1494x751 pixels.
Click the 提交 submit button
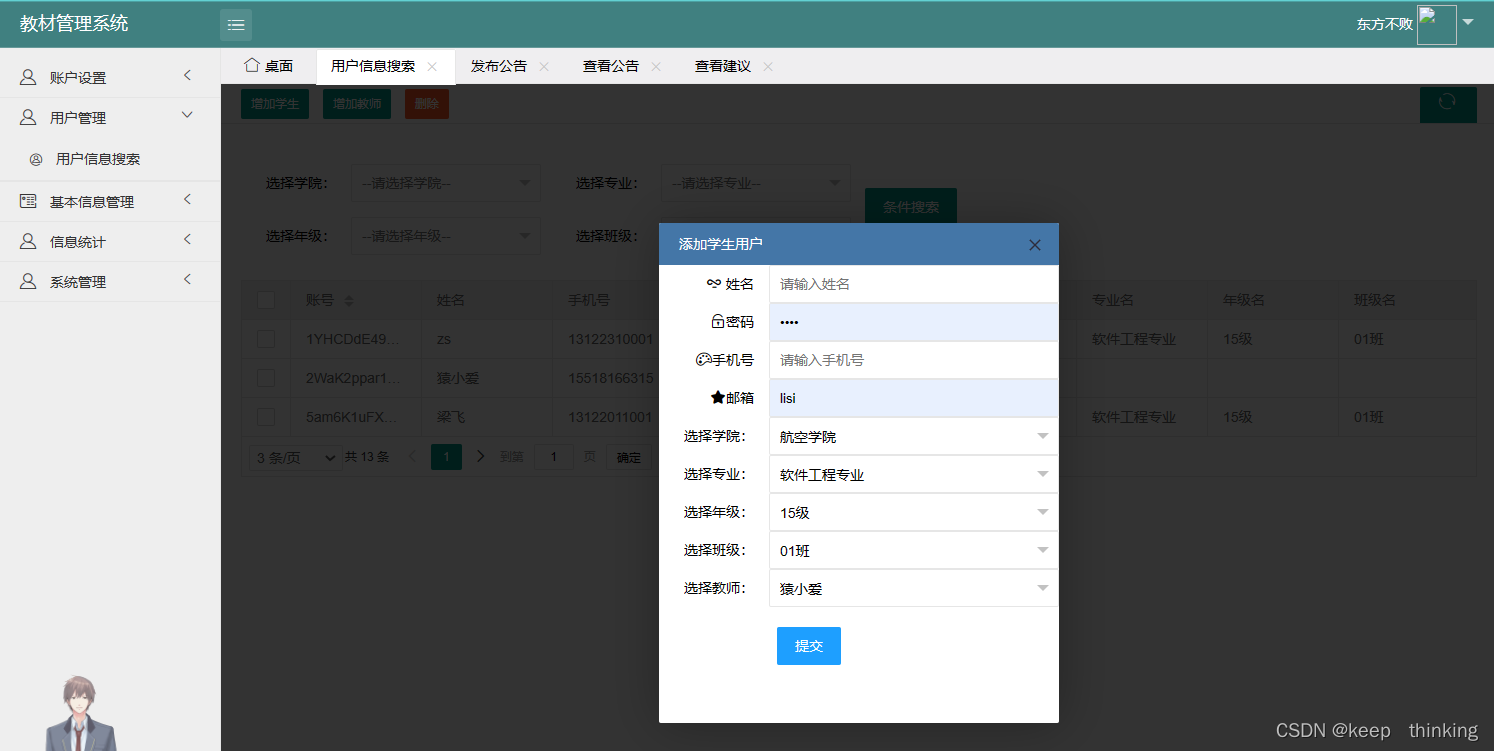[x=809, y=646]
